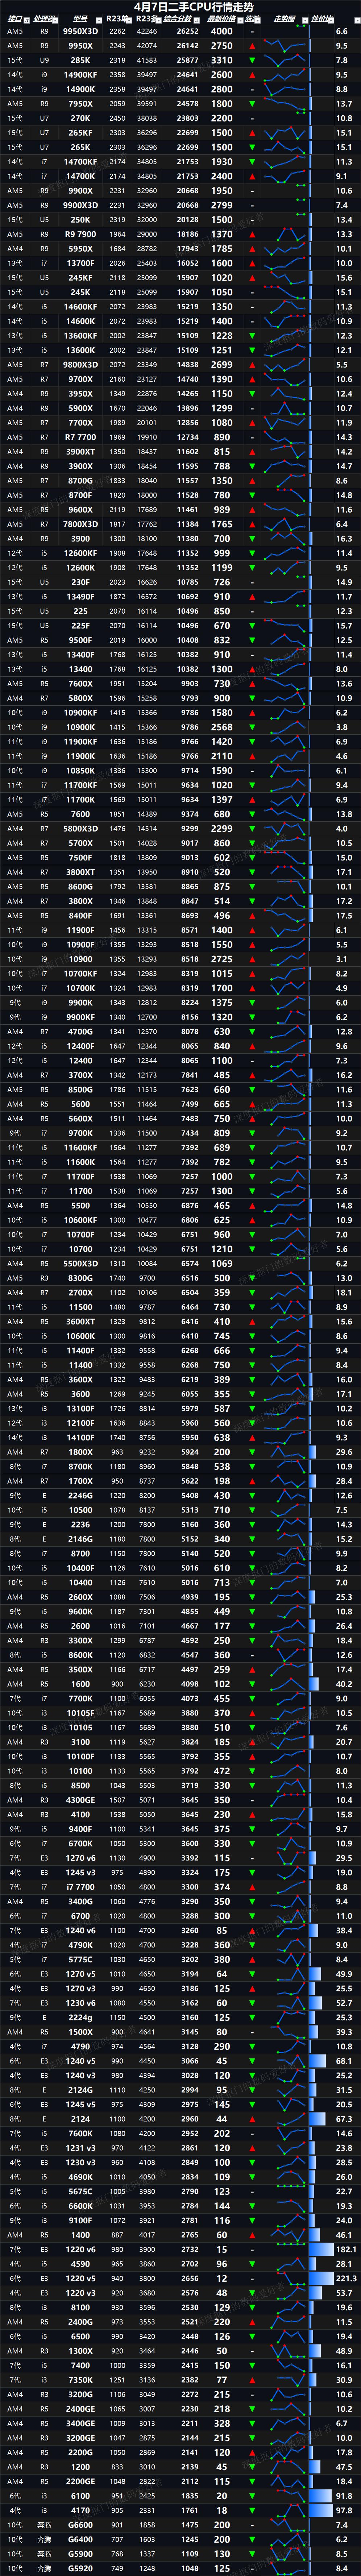361x2576 pixels.
Task: Select the red up arrow in 14700K row
Action: pos(252,176)
